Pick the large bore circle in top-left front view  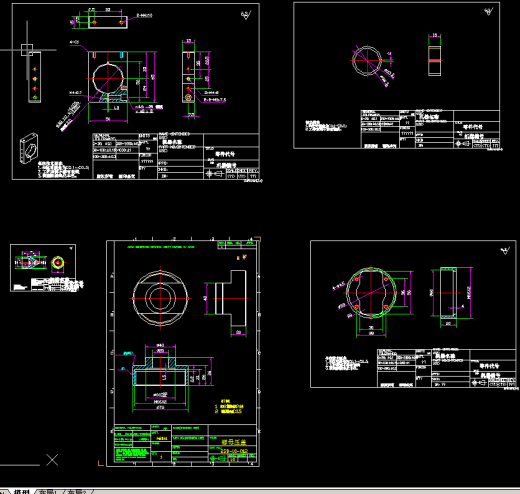point(108,78)
